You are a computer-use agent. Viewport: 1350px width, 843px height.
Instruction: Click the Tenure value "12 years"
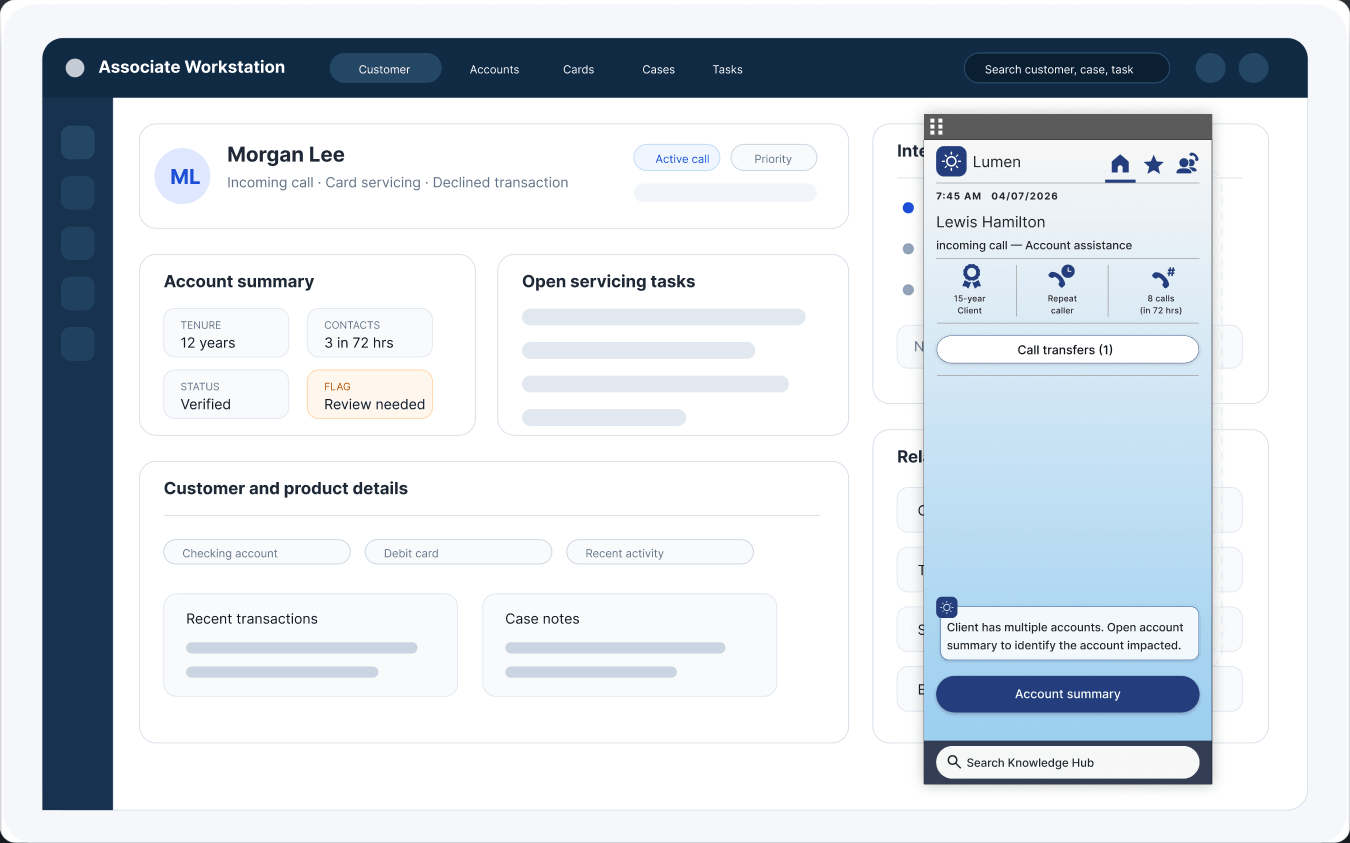point(208,343)
